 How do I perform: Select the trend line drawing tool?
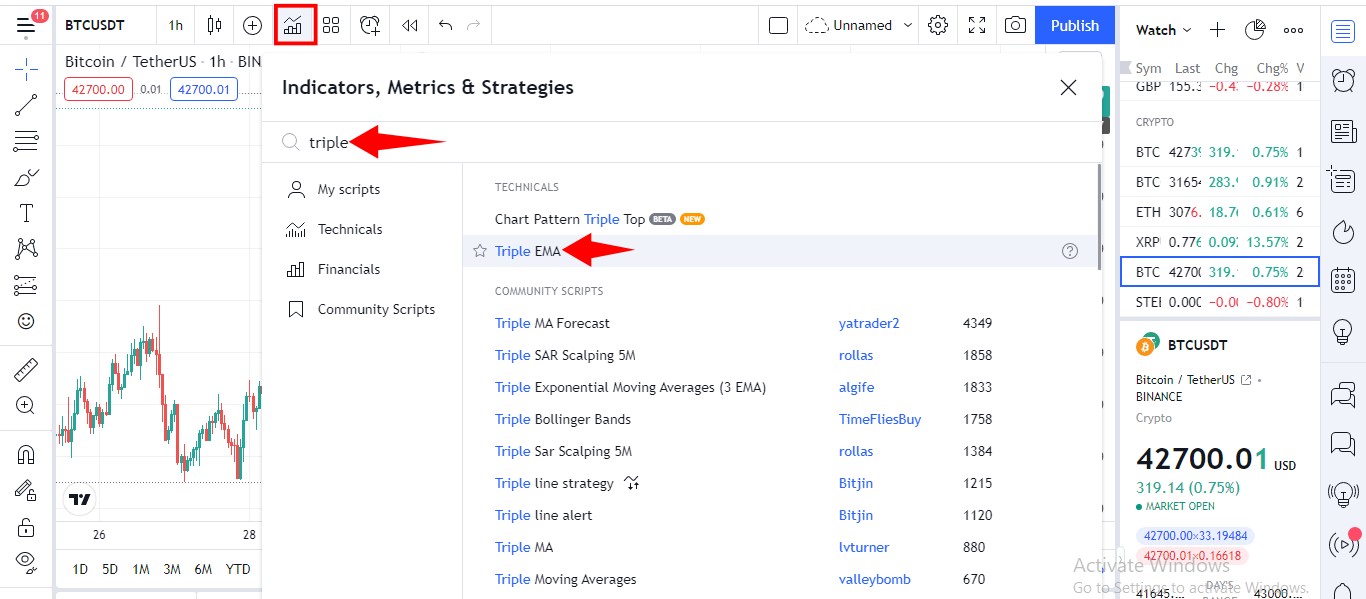(26, 105)
